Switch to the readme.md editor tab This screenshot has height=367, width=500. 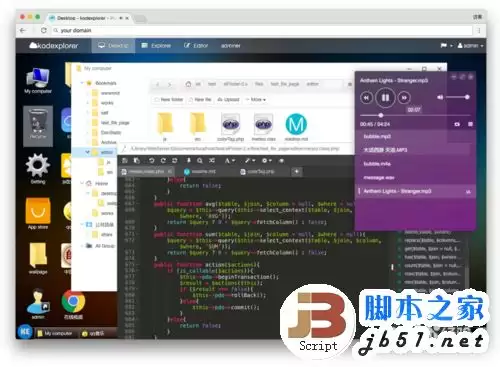[200, 171]
